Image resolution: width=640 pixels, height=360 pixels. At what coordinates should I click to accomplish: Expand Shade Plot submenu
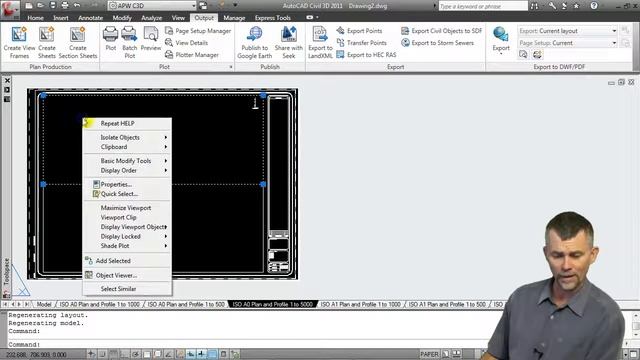(127, 246)
